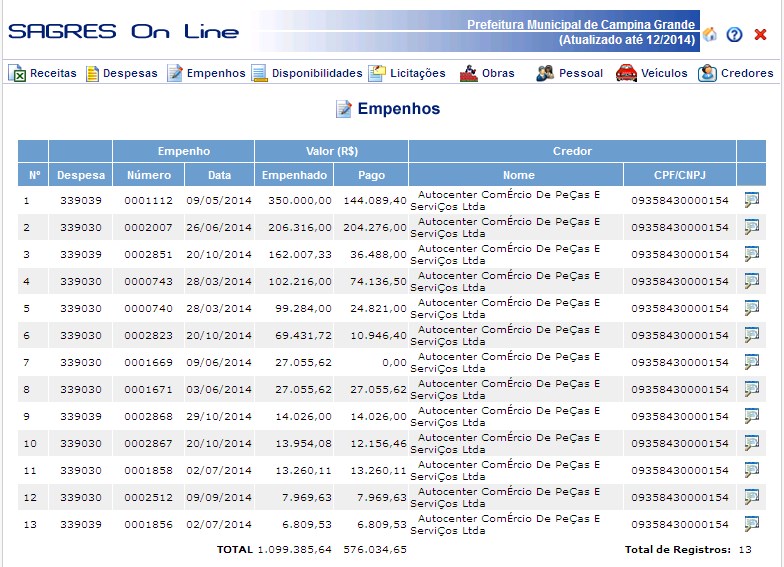Sort by Despesa column header
Viewport: 784px width, 567px height.
click(x=80, y=175)
